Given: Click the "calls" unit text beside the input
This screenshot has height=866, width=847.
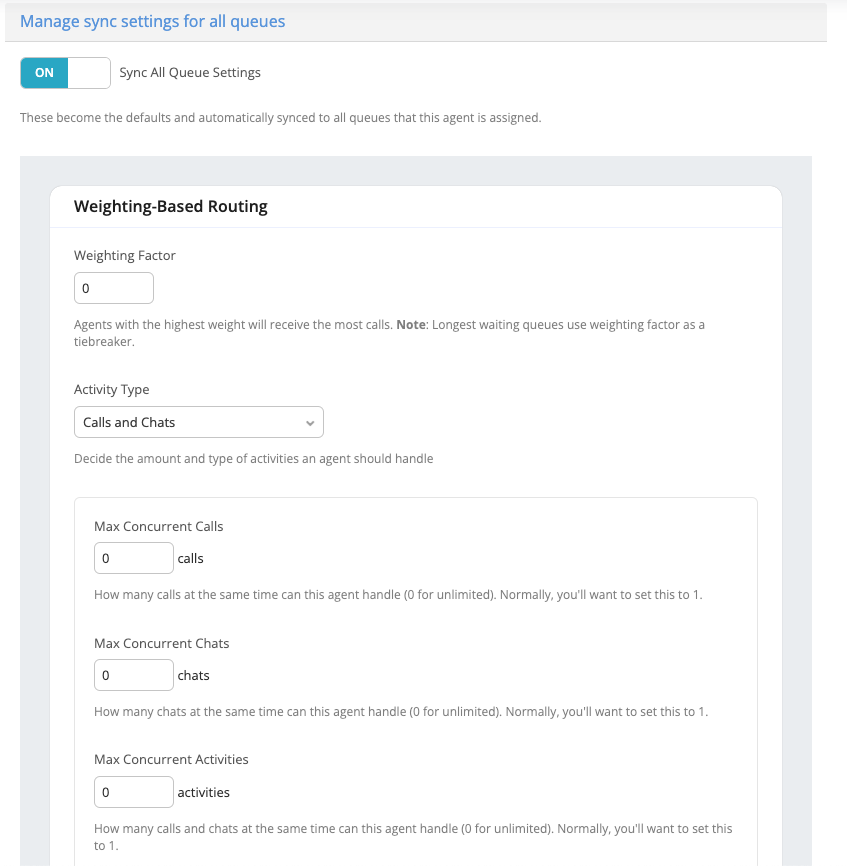Looking at the screenshot, I should [x=190, y=559].
